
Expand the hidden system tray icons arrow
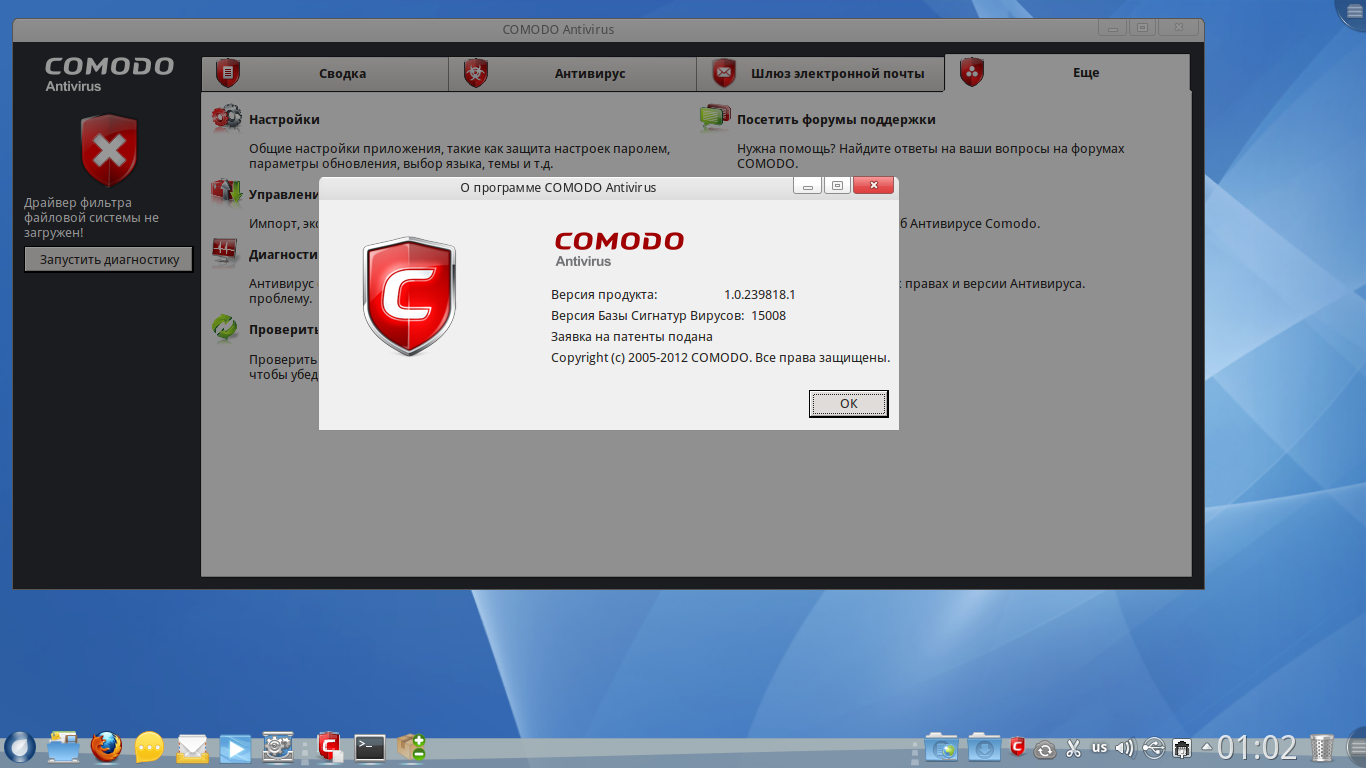click(1207, 747)
